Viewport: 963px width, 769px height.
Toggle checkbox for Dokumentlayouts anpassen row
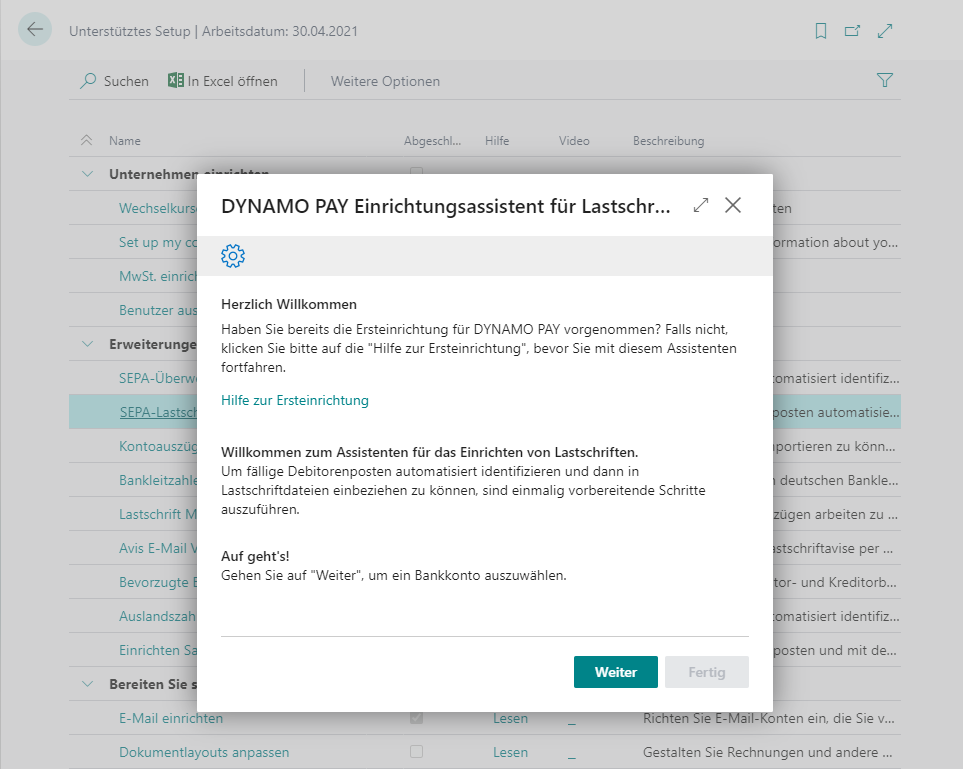(416, 751)
